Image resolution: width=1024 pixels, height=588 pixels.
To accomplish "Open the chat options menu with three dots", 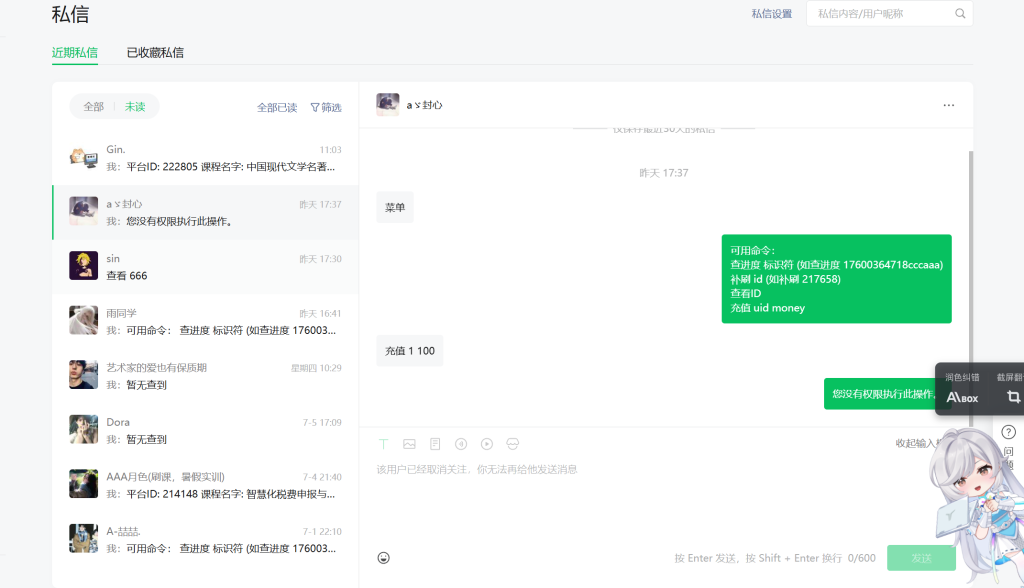I will click(950, 105).
